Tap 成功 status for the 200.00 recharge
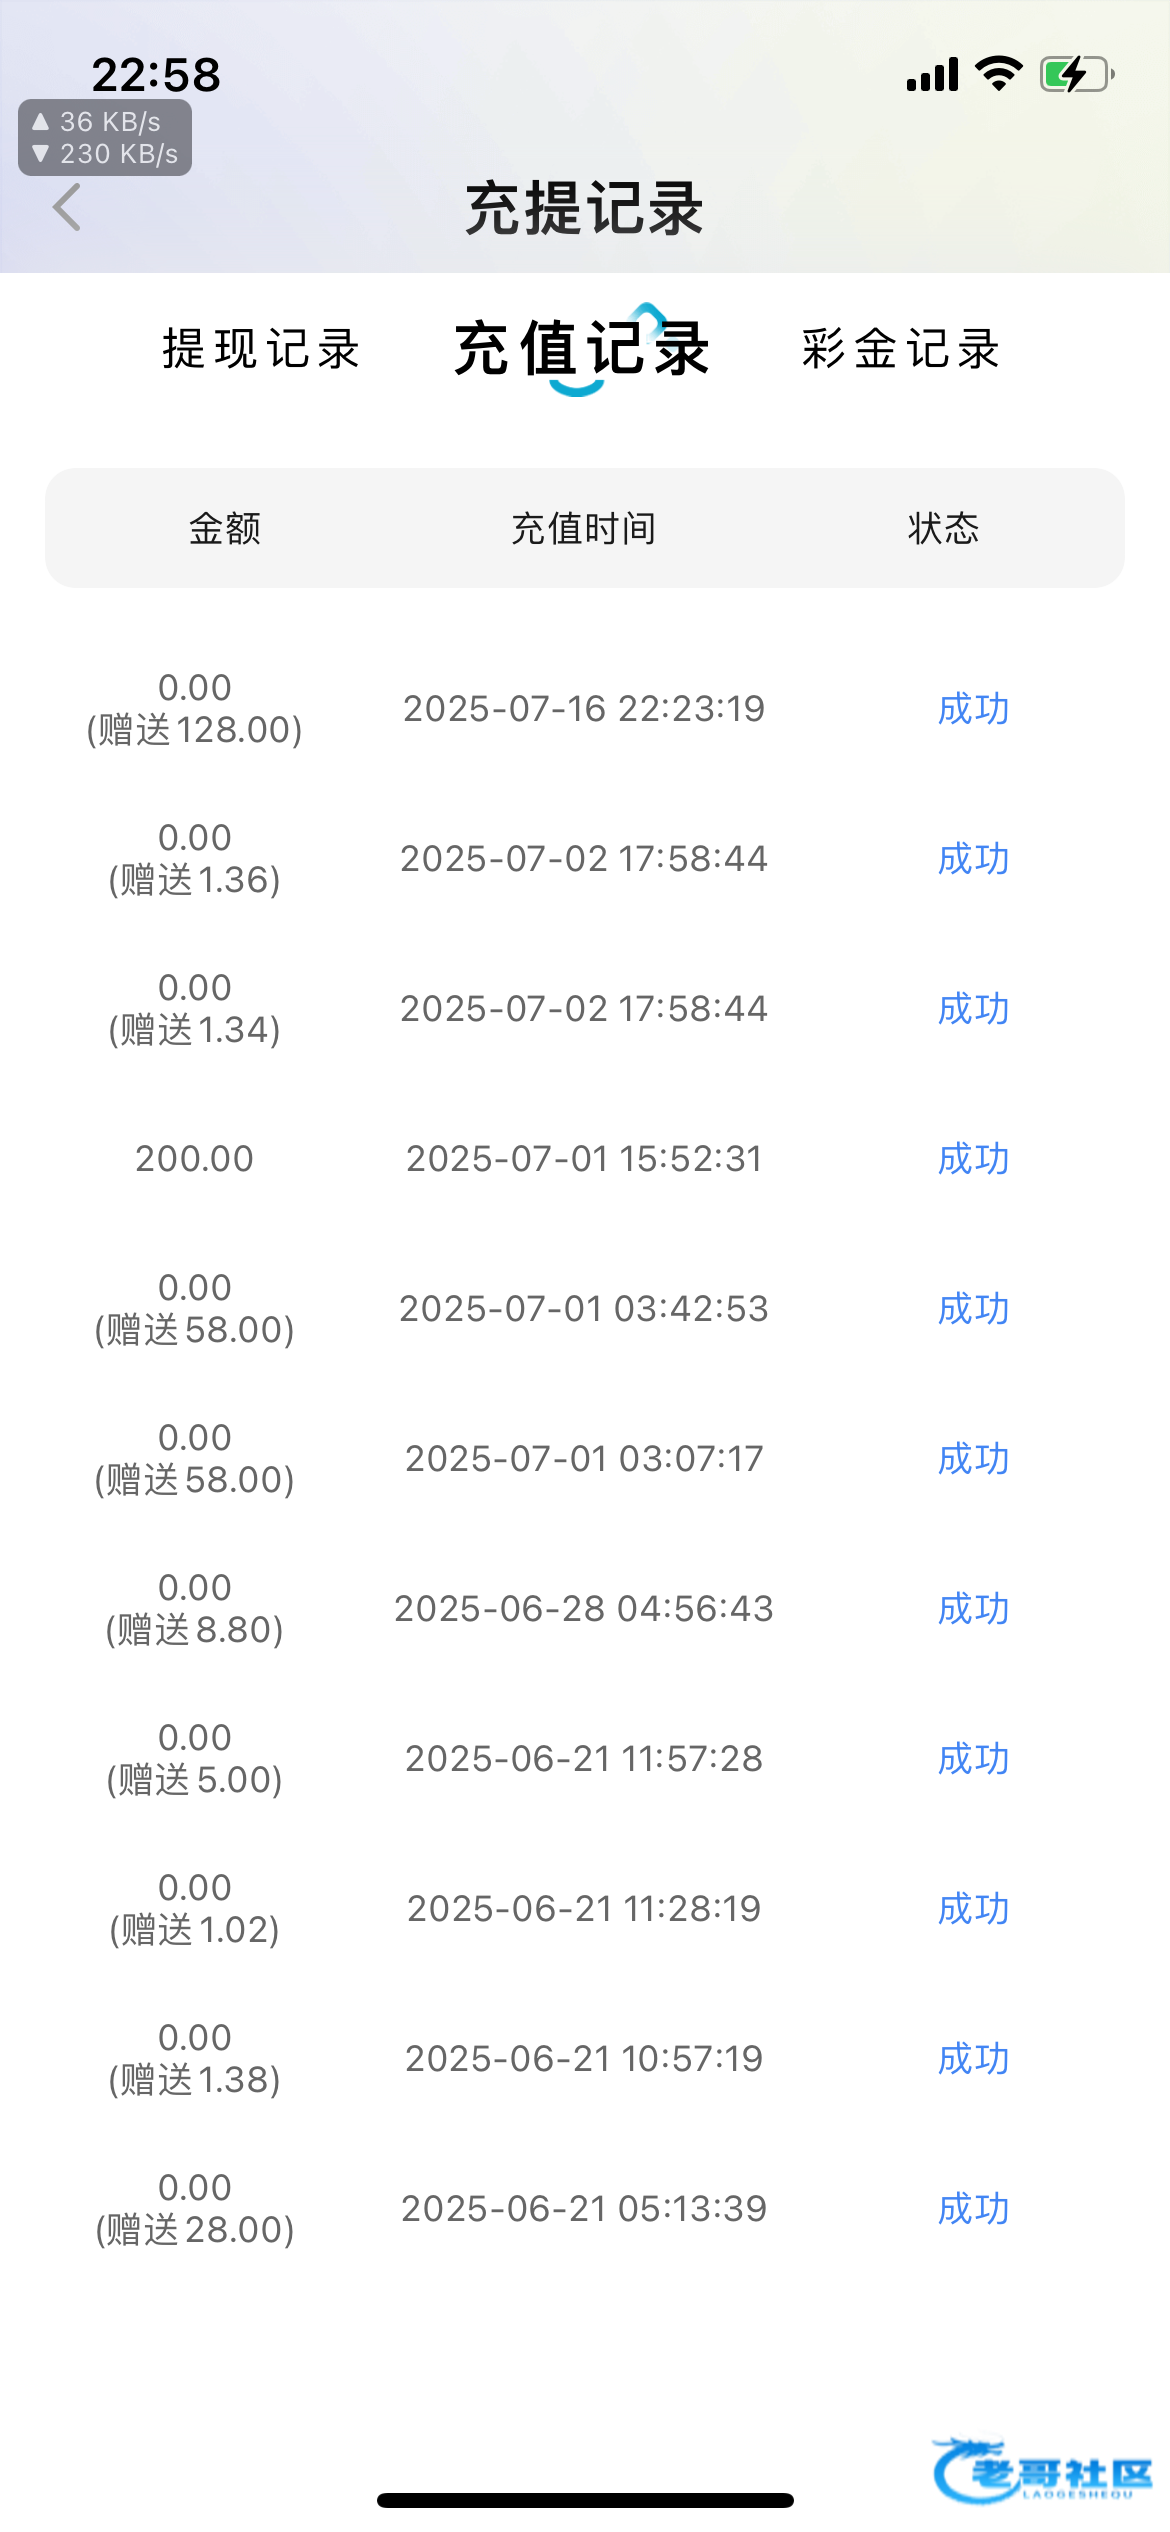The width and height of the screenshot is (1170, 2532). [973, 1159]
